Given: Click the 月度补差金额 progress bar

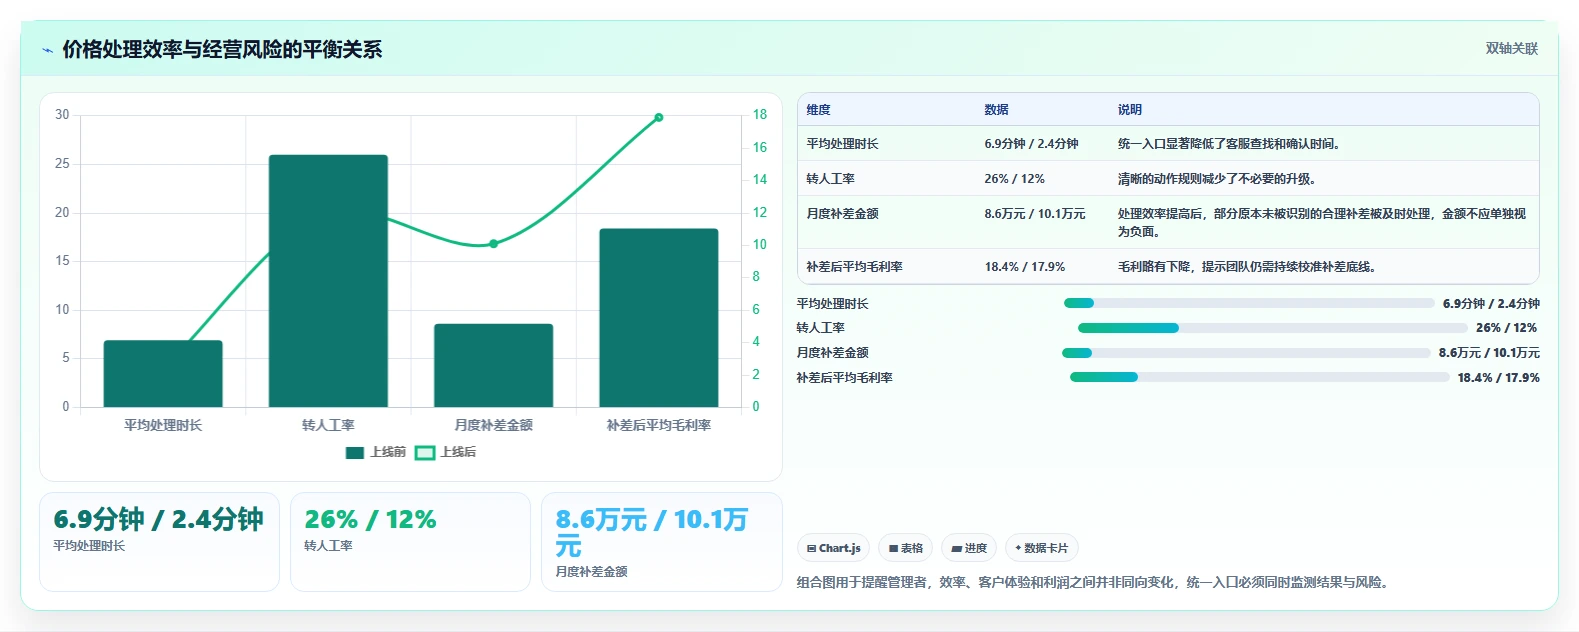Looking at the screenshot, I should (x=1246, y=353).
